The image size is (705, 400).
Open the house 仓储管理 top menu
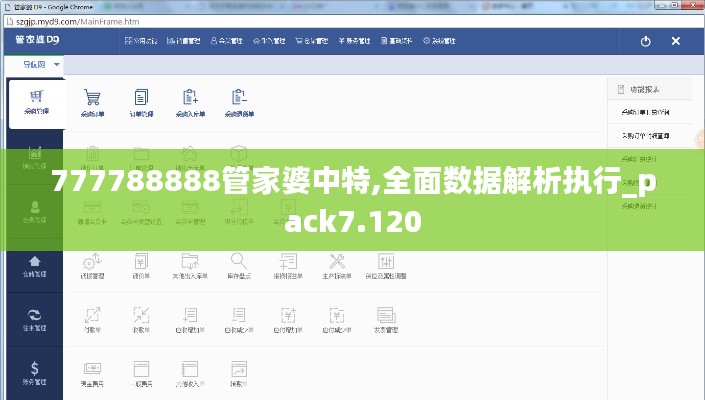269,41
